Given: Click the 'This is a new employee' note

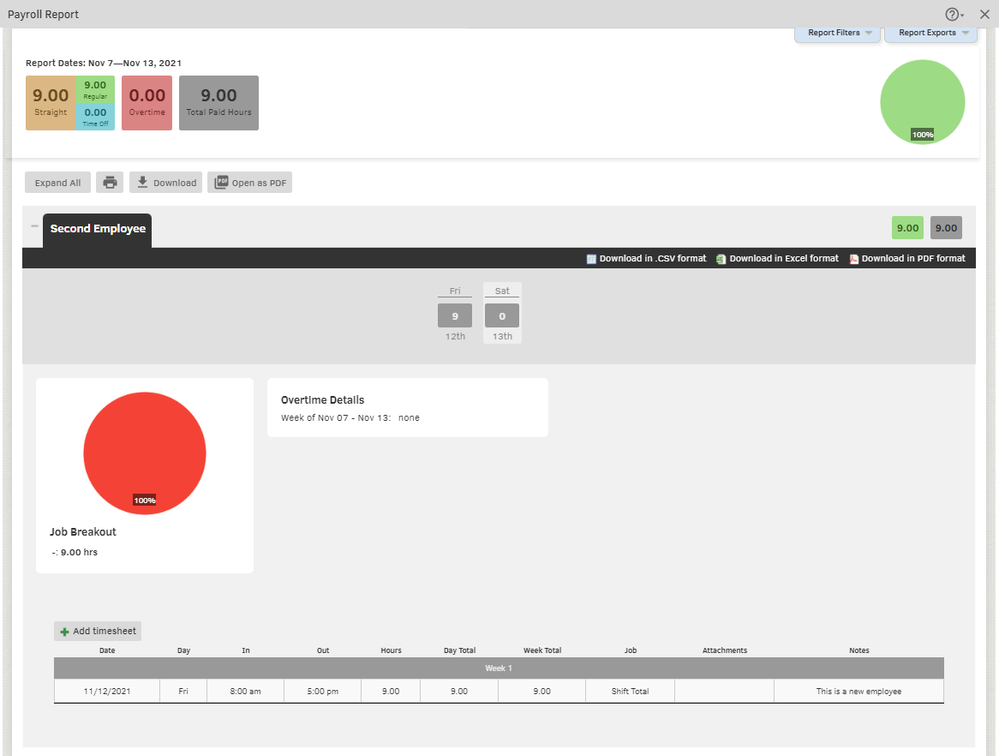Looking at the screenshot, I should click(859, 691).
